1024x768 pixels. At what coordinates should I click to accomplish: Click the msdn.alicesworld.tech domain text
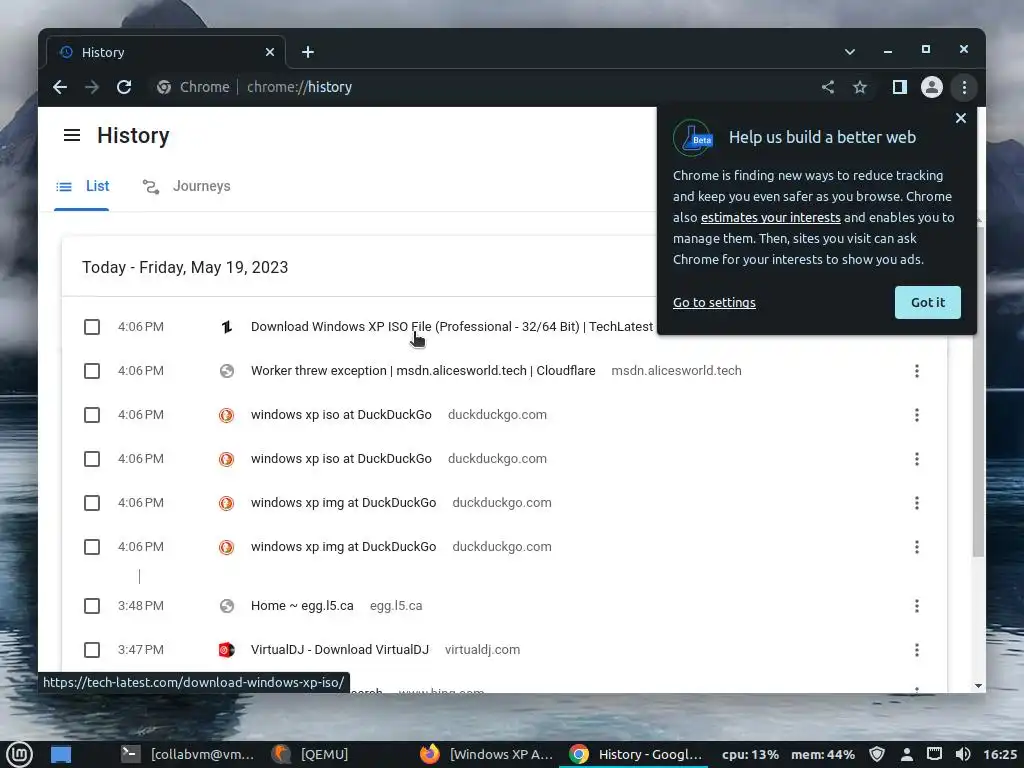676,371
